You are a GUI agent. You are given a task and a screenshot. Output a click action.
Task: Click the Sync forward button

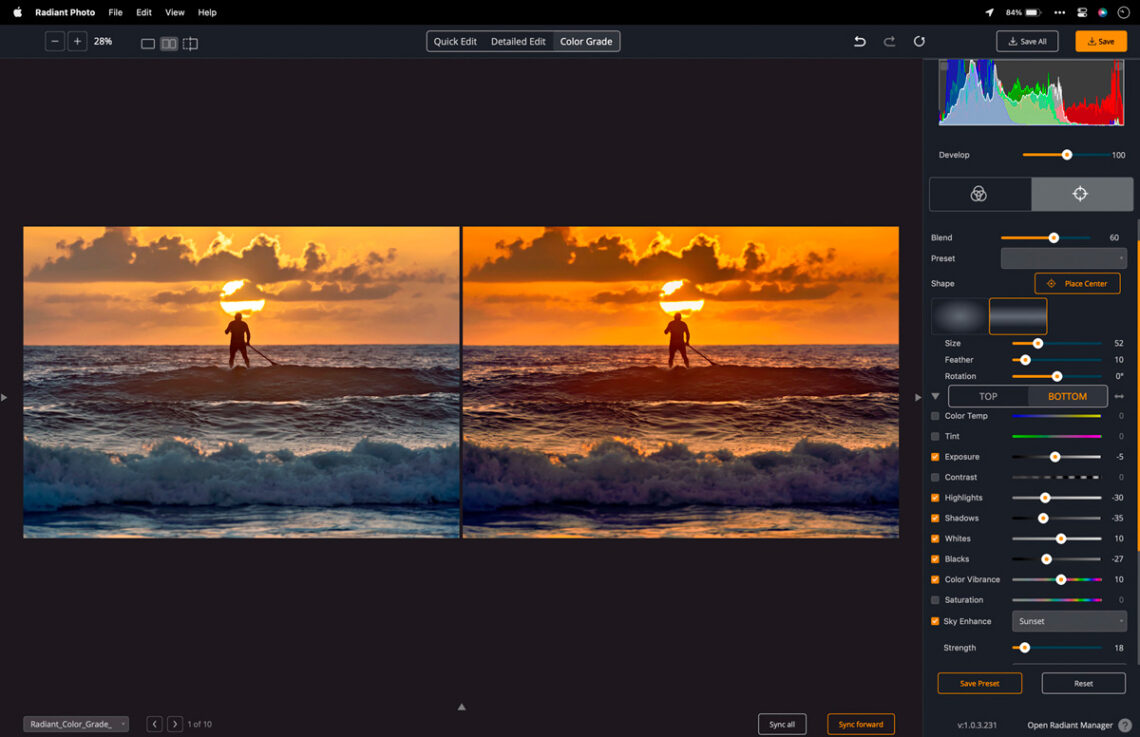click(860, 724)
